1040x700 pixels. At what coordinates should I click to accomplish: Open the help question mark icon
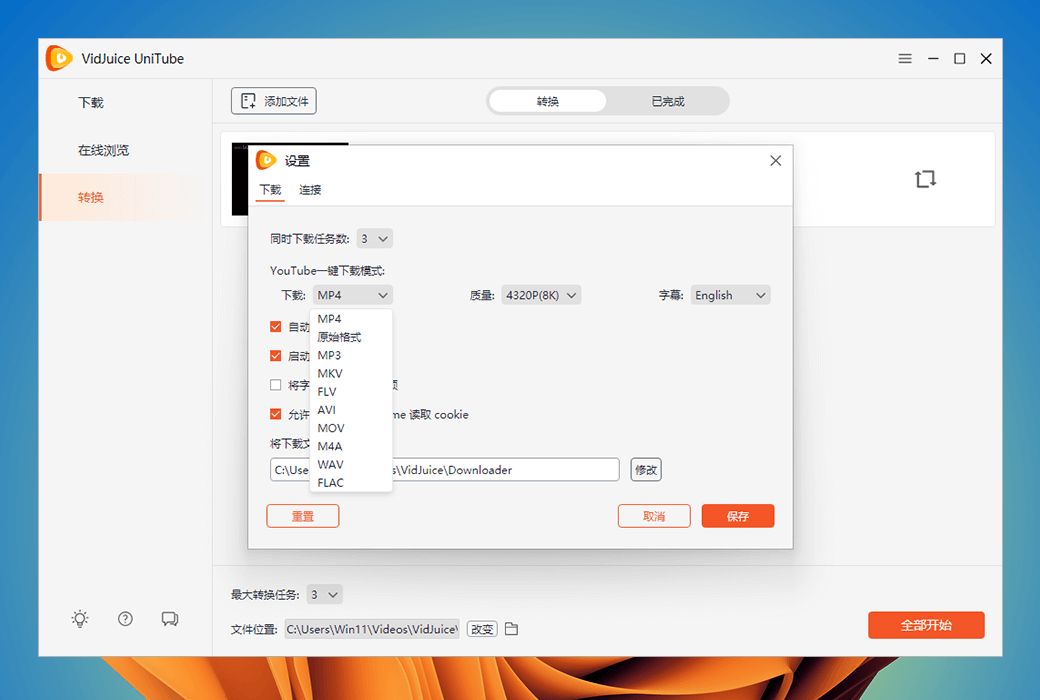125,619
